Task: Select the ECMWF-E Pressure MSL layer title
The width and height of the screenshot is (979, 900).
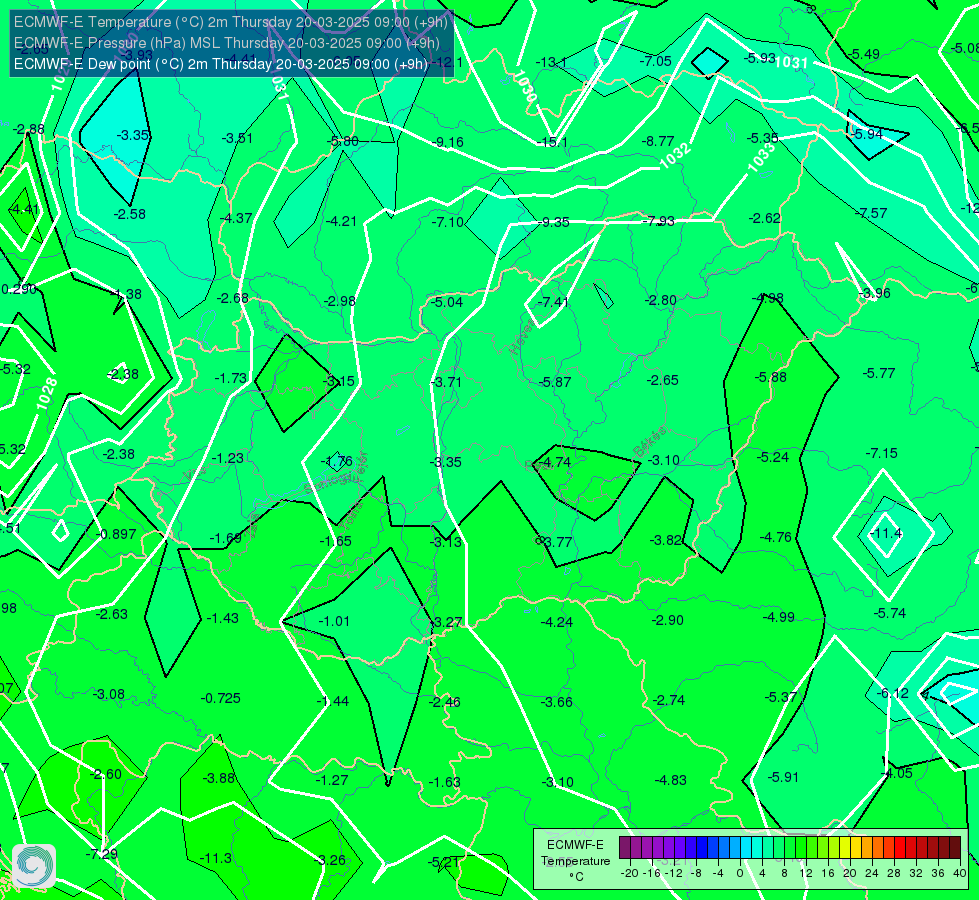Action: (x=227, y=43)
